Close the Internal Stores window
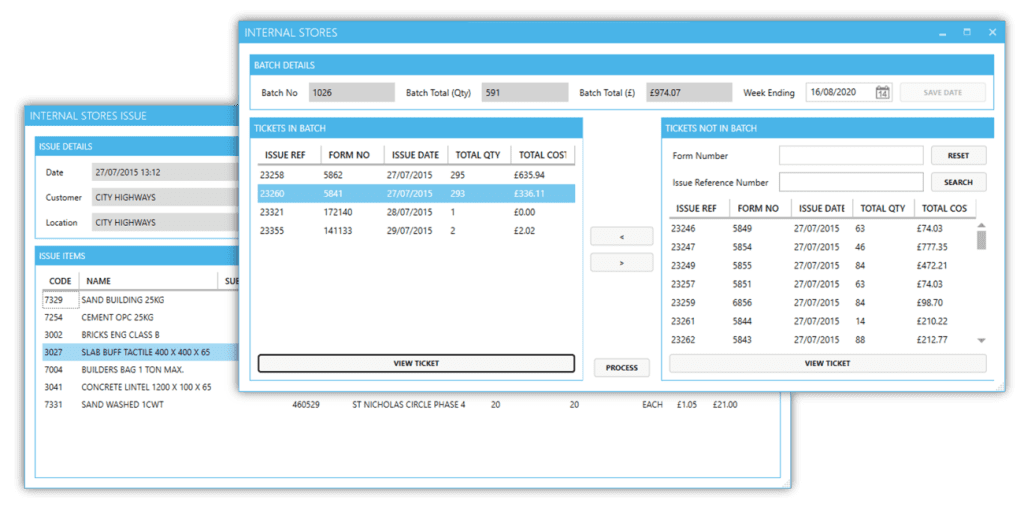This screenshot has width=1024, height=511. click(992, 32)
